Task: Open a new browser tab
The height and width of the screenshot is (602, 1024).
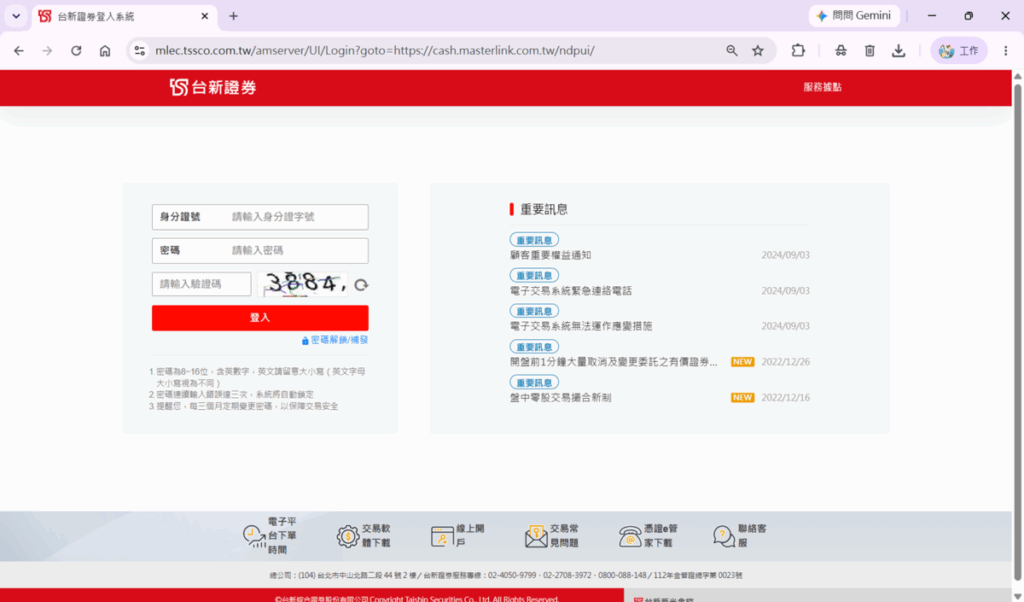Action: pyautogui.click(x=233, y=16)
